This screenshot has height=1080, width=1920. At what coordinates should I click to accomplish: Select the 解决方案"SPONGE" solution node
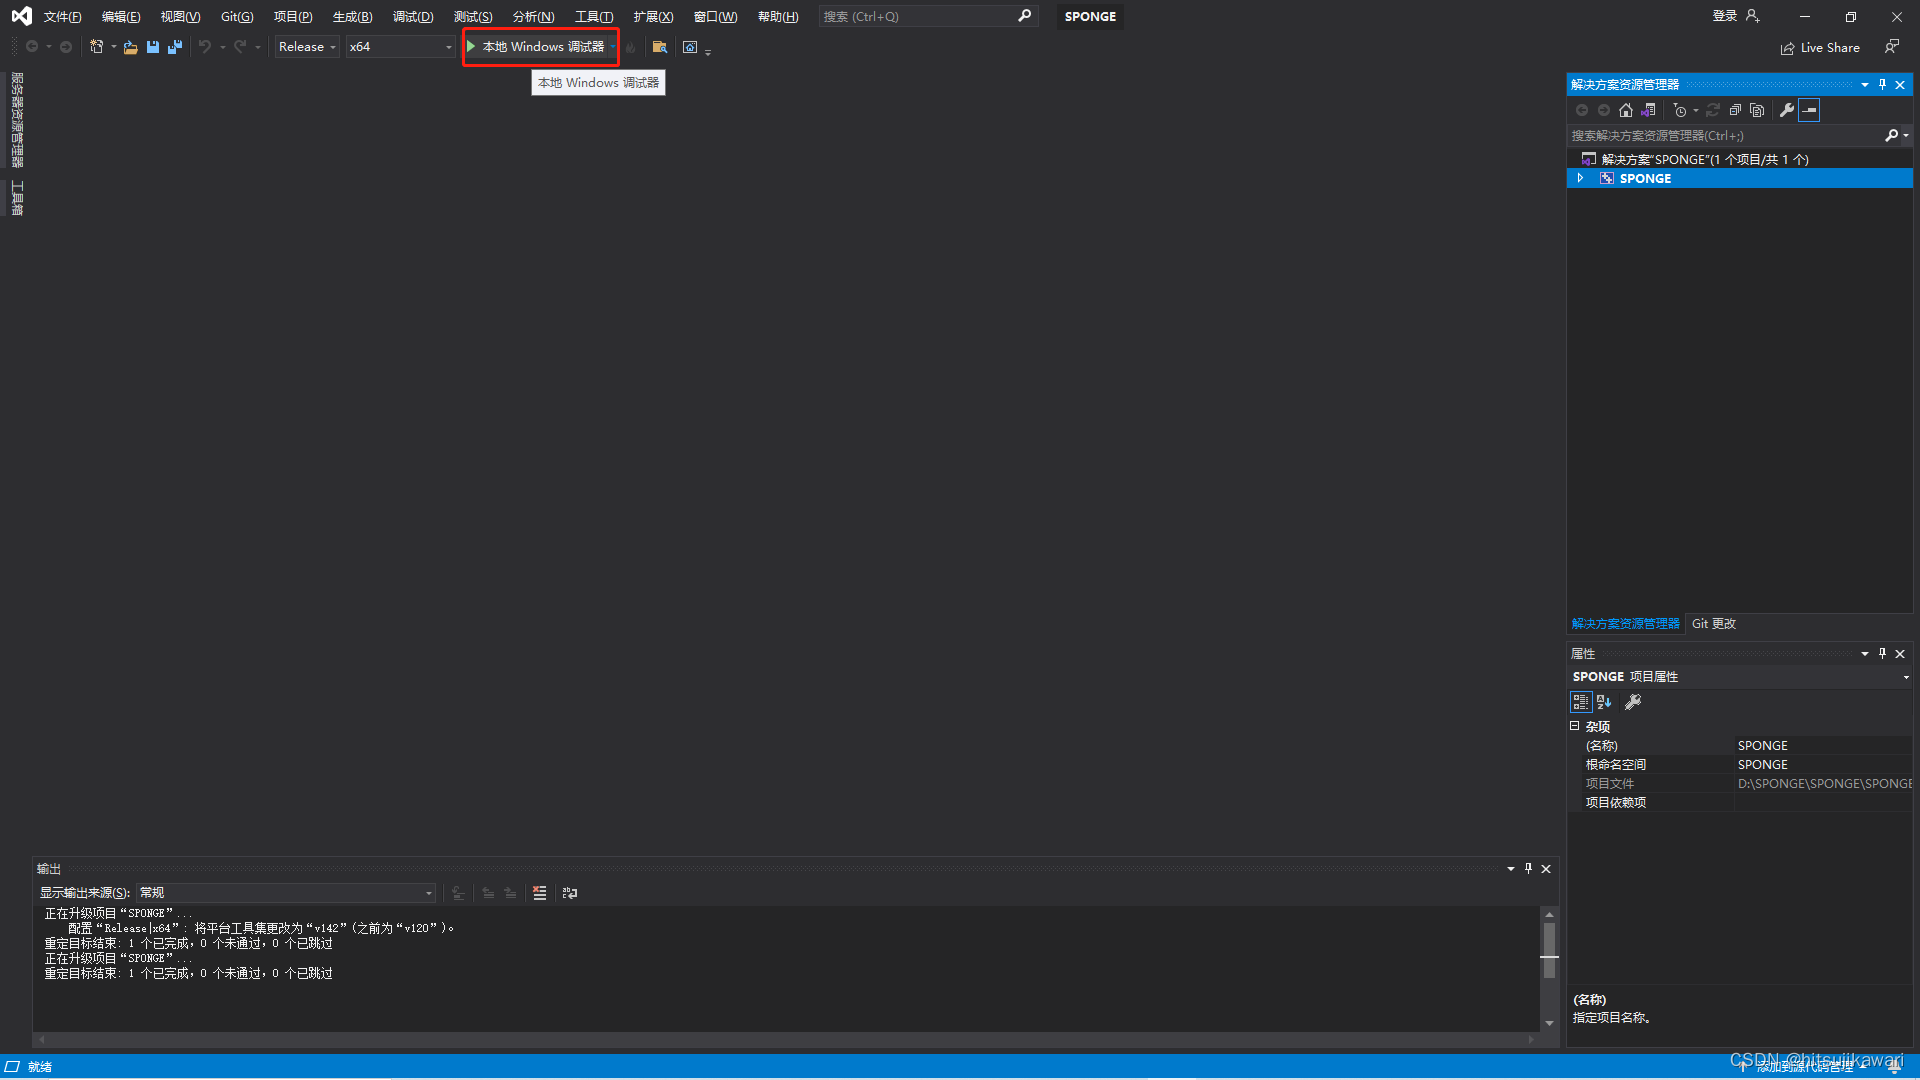coord(1704,159)
